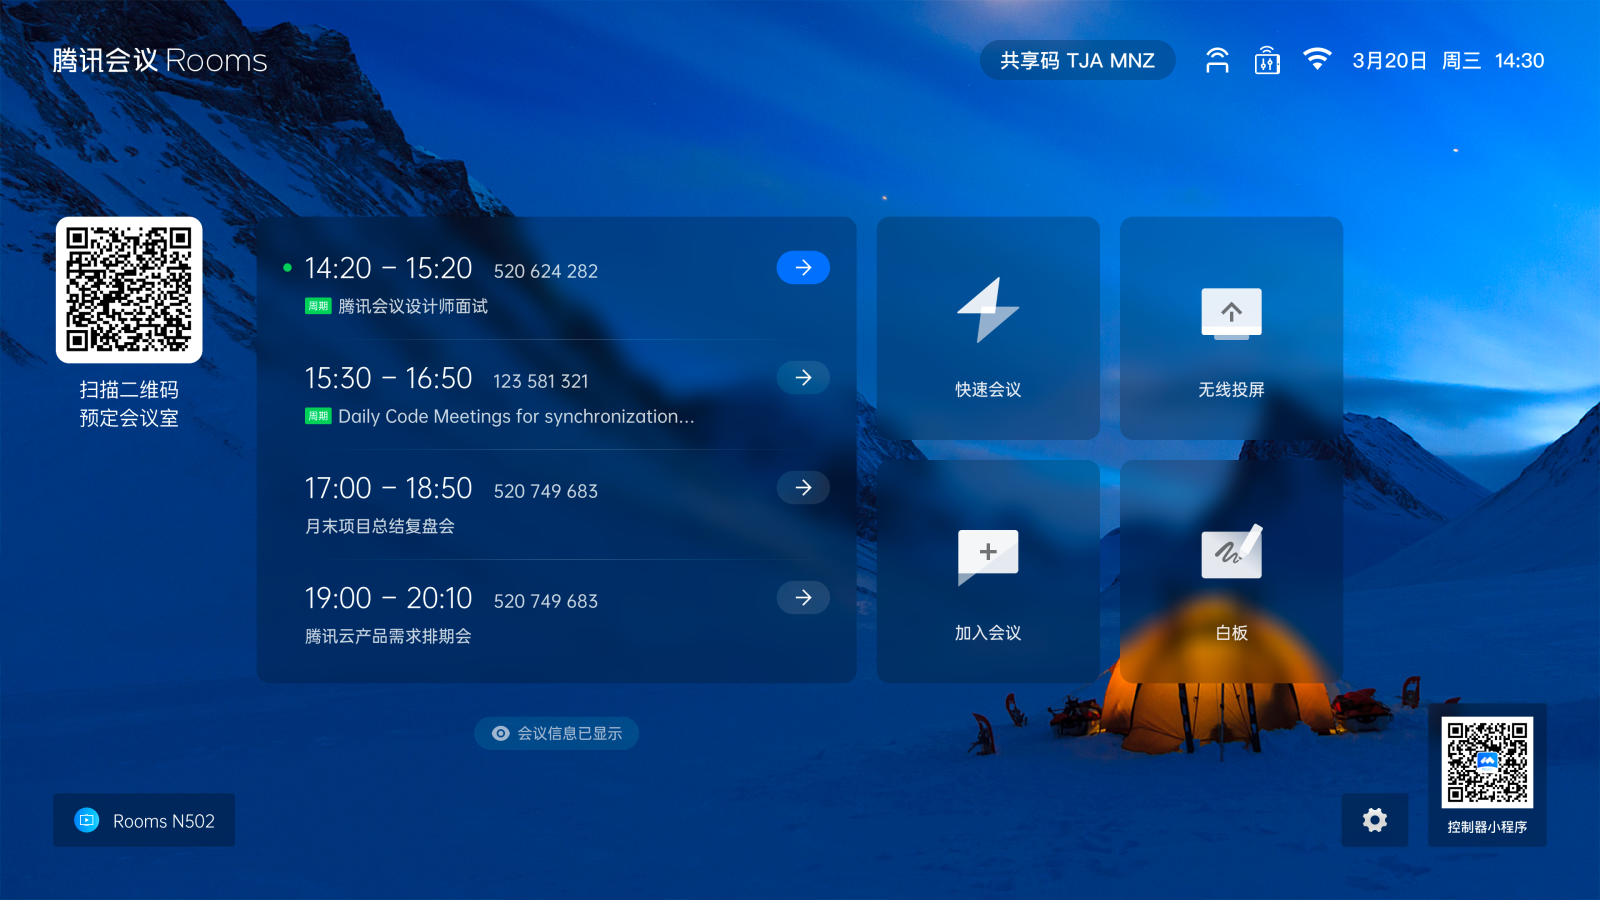The height and width of the screenshot is (900, 1600).
Task: Open wireless screen casting (无线投屏) tile
Action: tap(1231, 328)
